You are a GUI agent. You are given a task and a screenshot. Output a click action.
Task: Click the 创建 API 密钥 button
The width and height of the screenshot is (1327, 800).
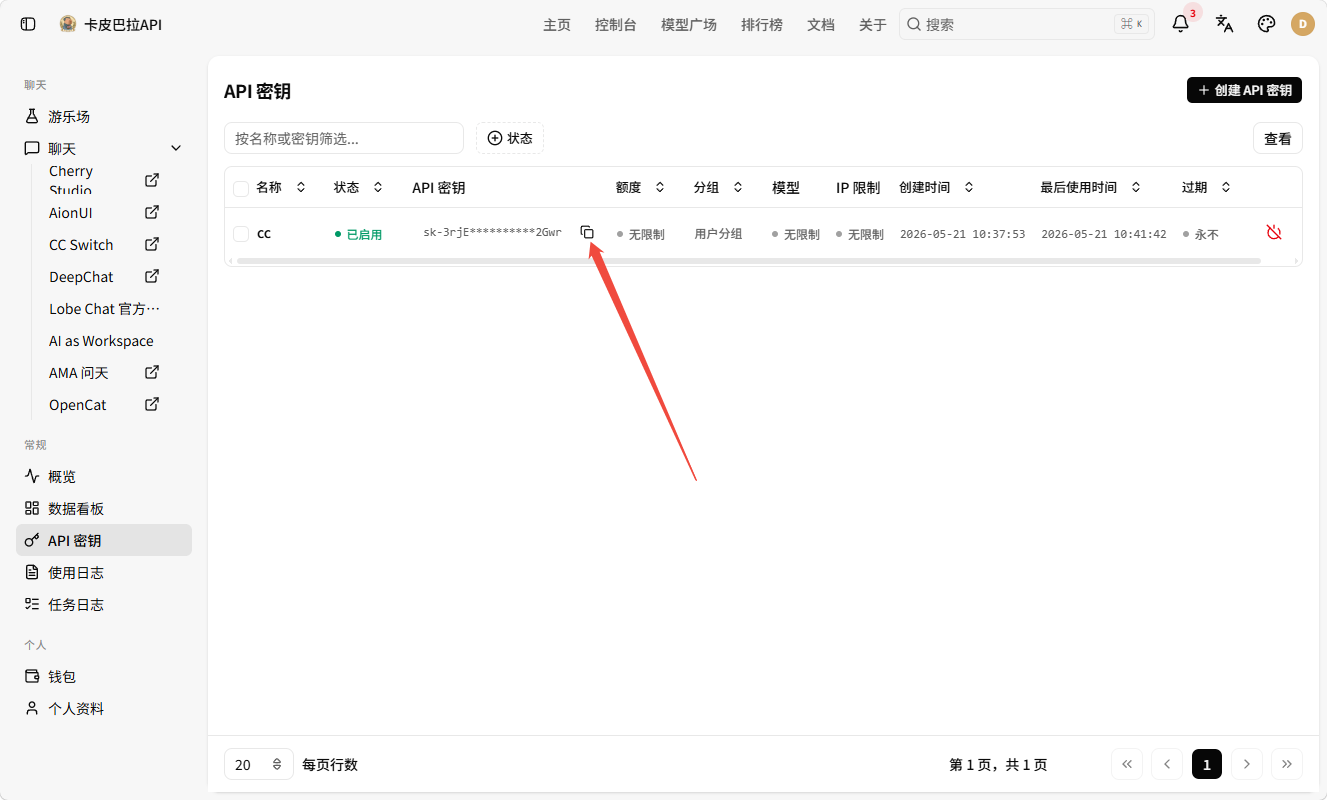[x=1244, y=90]
